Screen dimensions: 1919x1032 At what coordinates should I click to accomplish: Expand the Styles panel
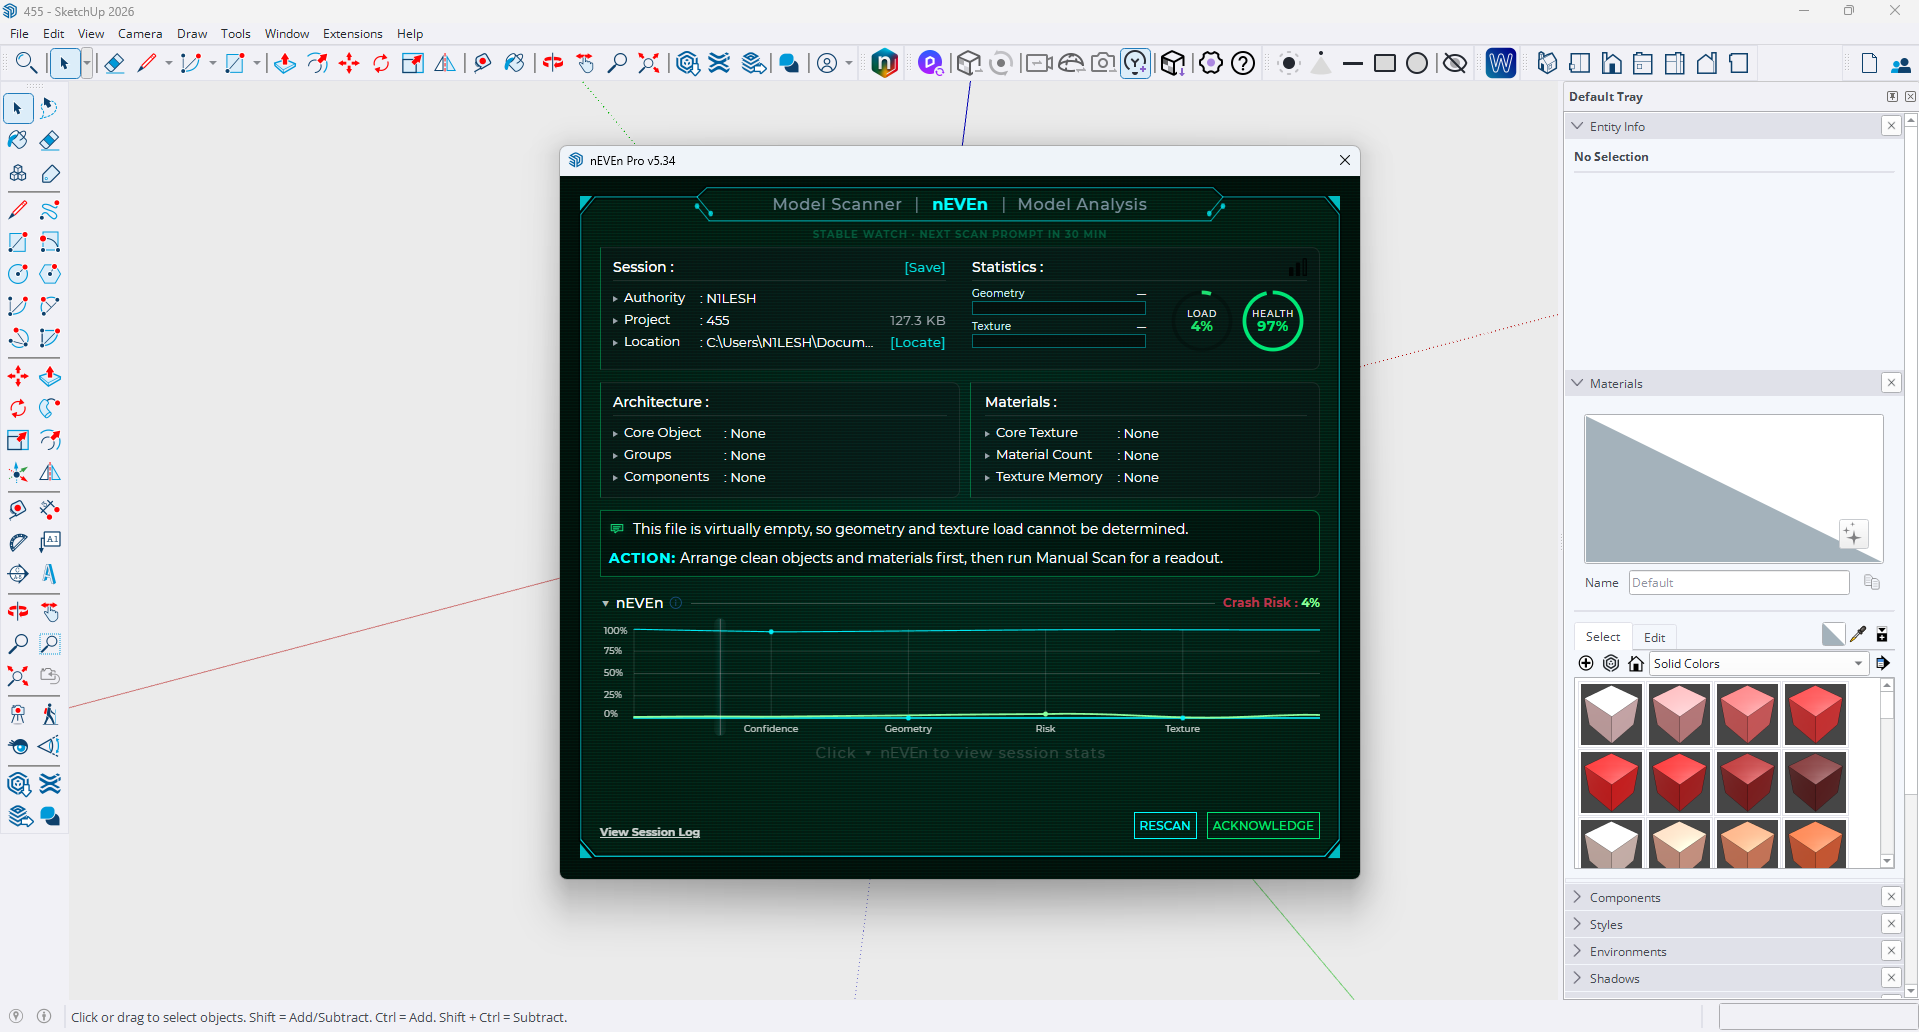[x=1578, y=924]
